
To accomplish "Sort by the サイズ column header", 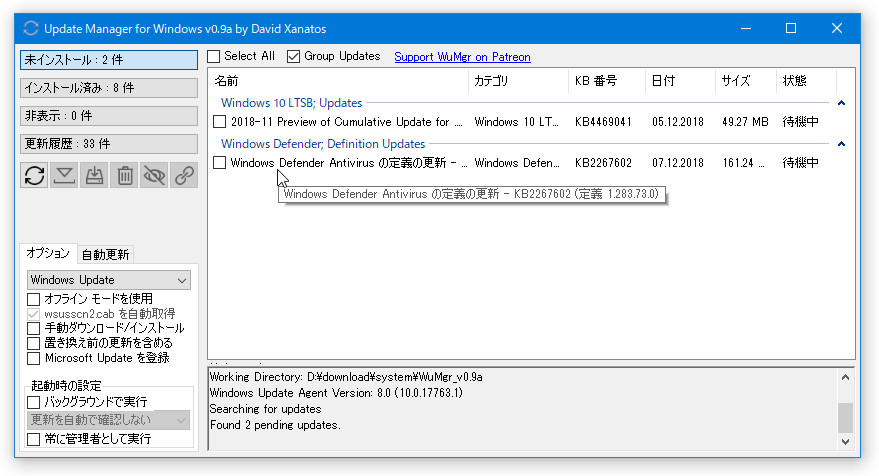I will [746, 81].
